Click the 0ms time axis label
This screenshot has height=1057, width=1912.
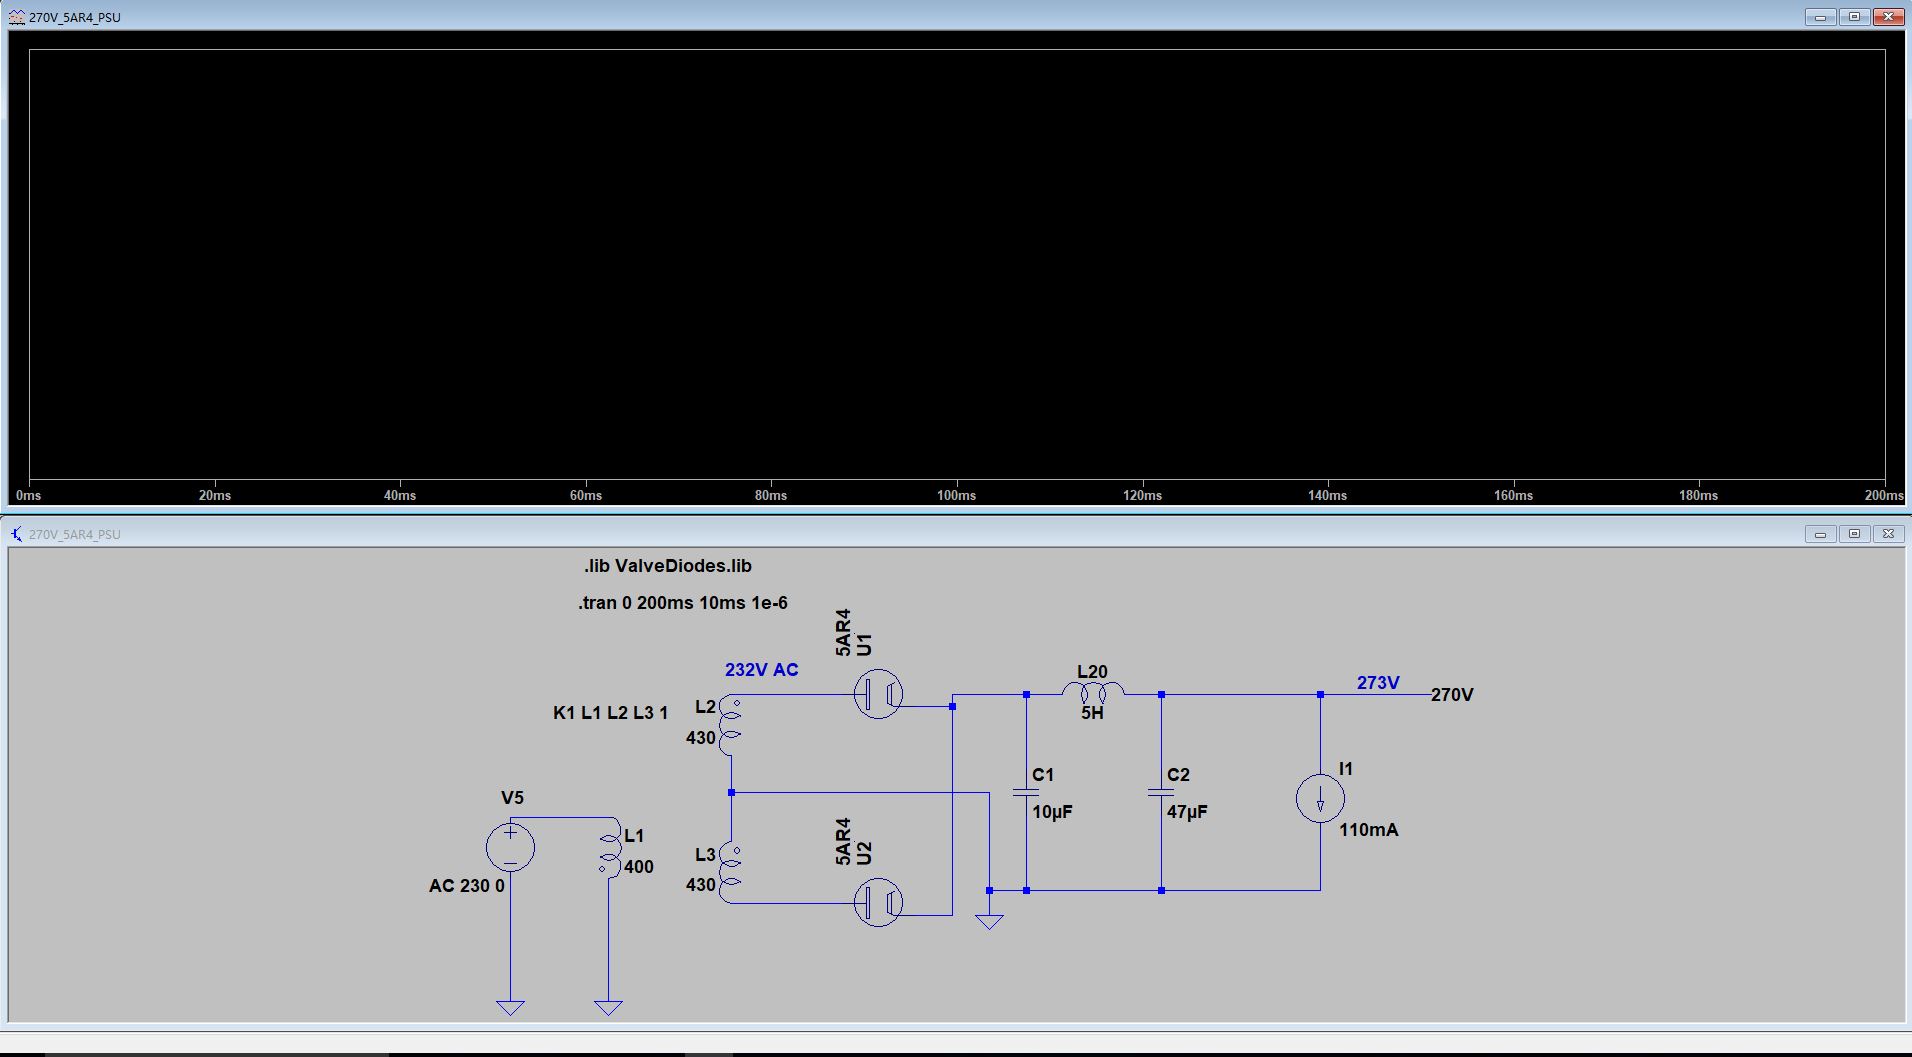point(29,496)
